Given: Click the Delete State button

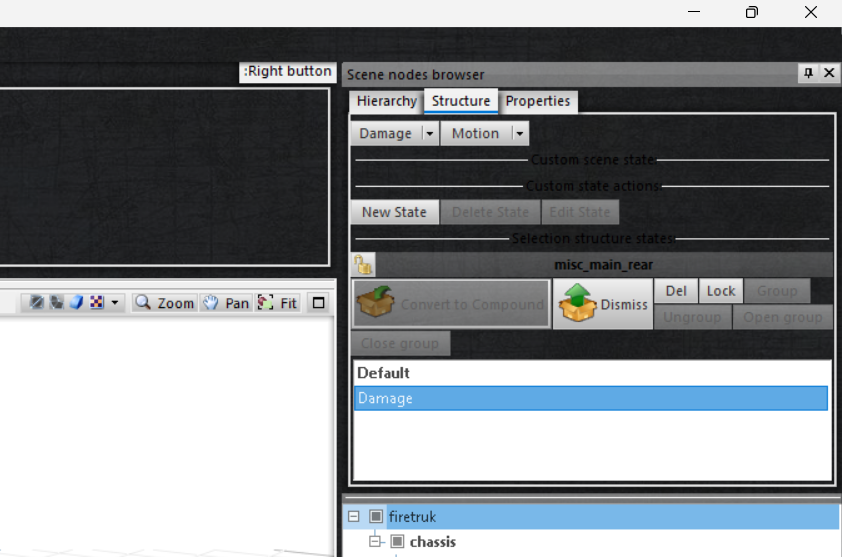Looking at the screenshot, I should point(490,212).
